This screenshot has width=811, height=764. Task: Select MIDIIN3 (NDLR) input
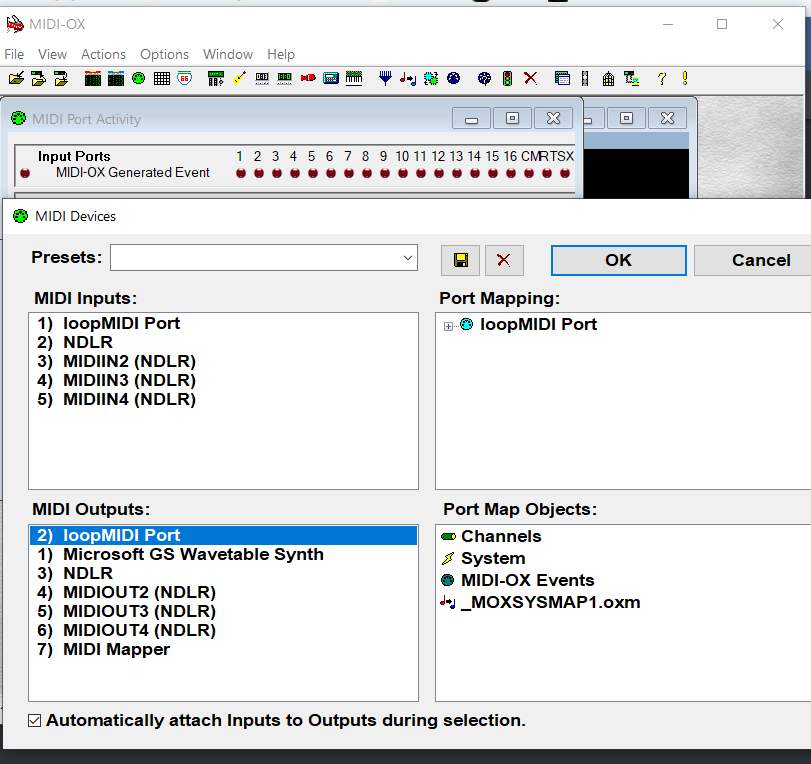pos(223,381)
